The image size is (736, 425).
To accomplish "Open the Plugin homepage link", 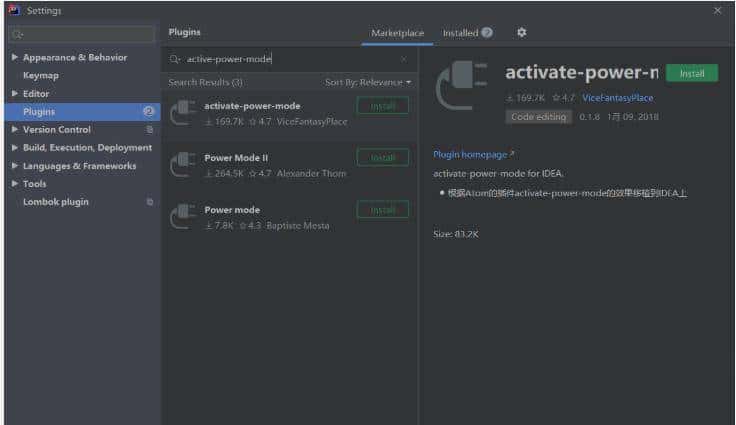I will (473, 155).
